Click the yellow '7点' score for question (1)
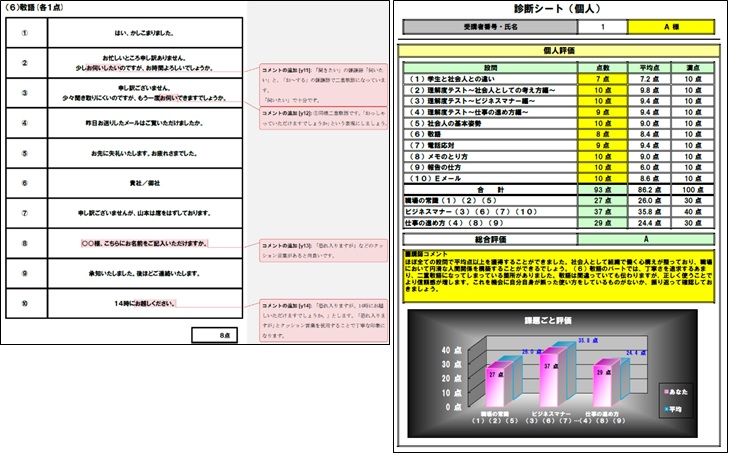Image resolution: width=730 pixels, height=456 pixels. point(602,79)
